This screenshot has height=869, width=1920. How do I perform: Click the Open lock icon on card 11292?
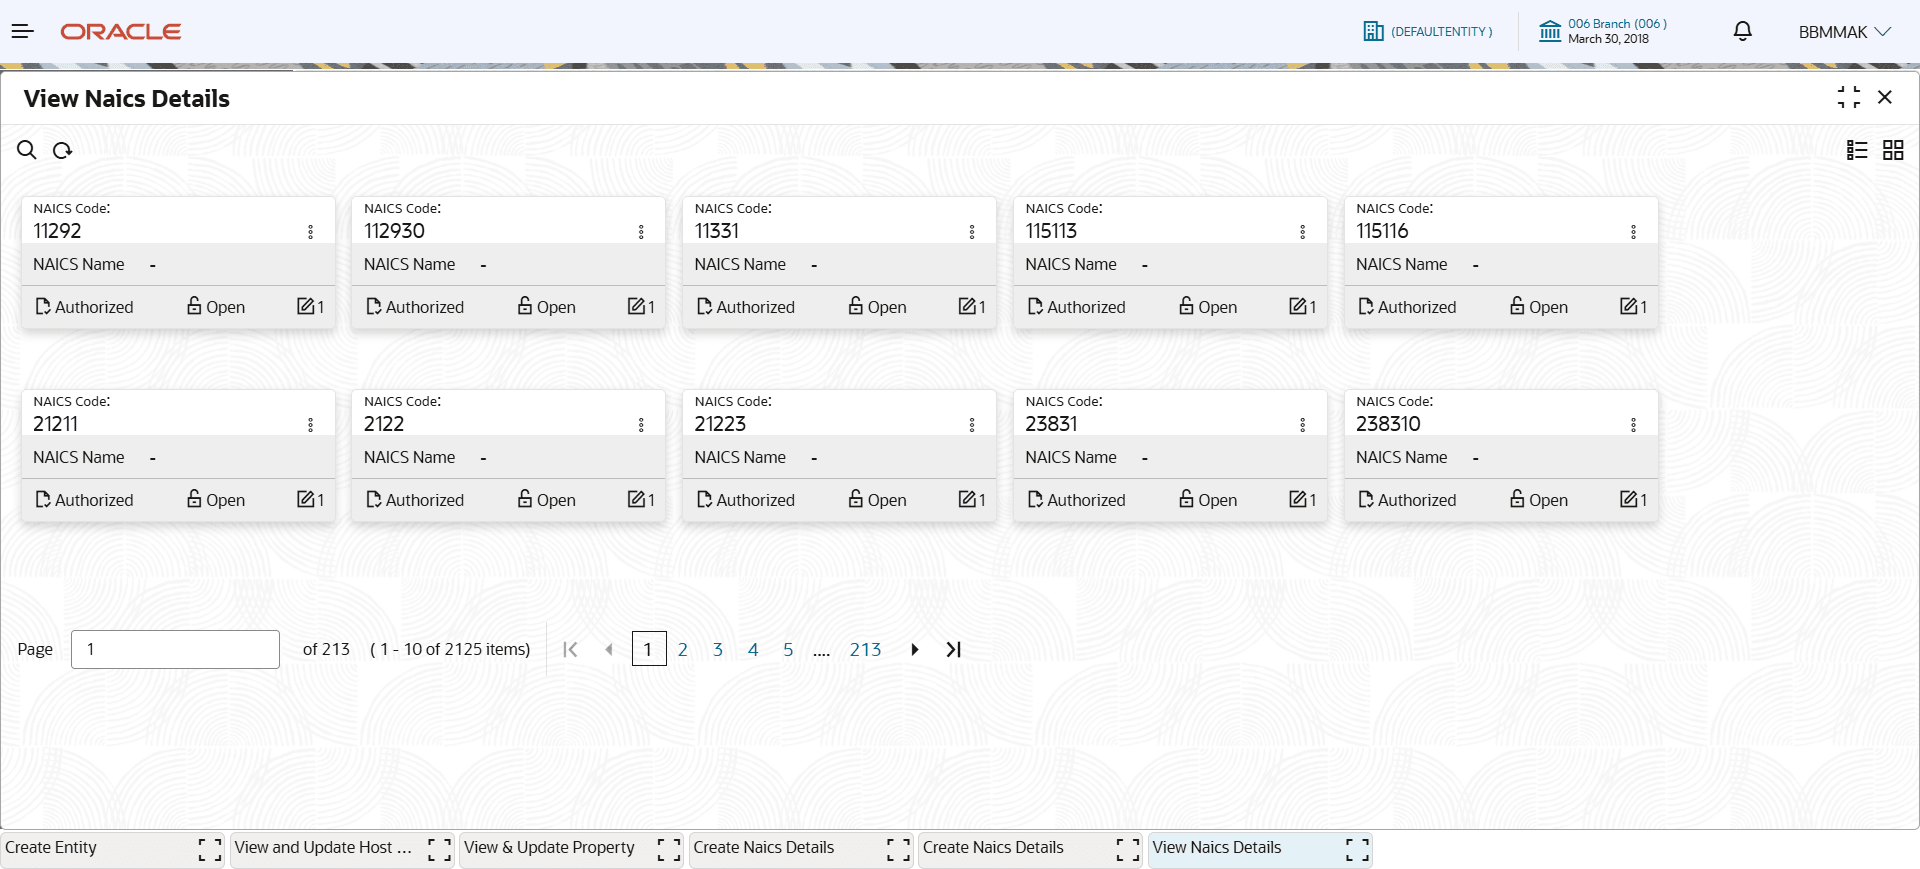(194, 306)
